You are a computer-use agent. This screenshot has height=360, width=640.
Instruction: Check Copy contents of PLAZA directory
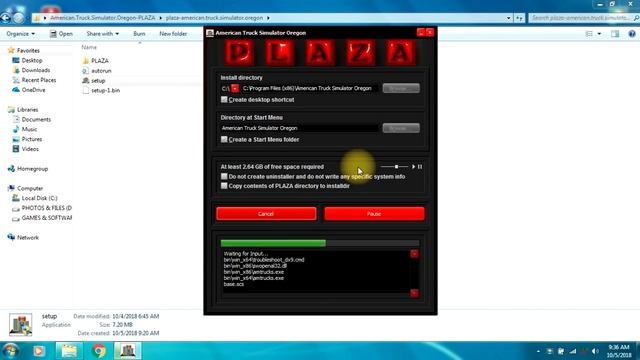[x=224, y=186]
